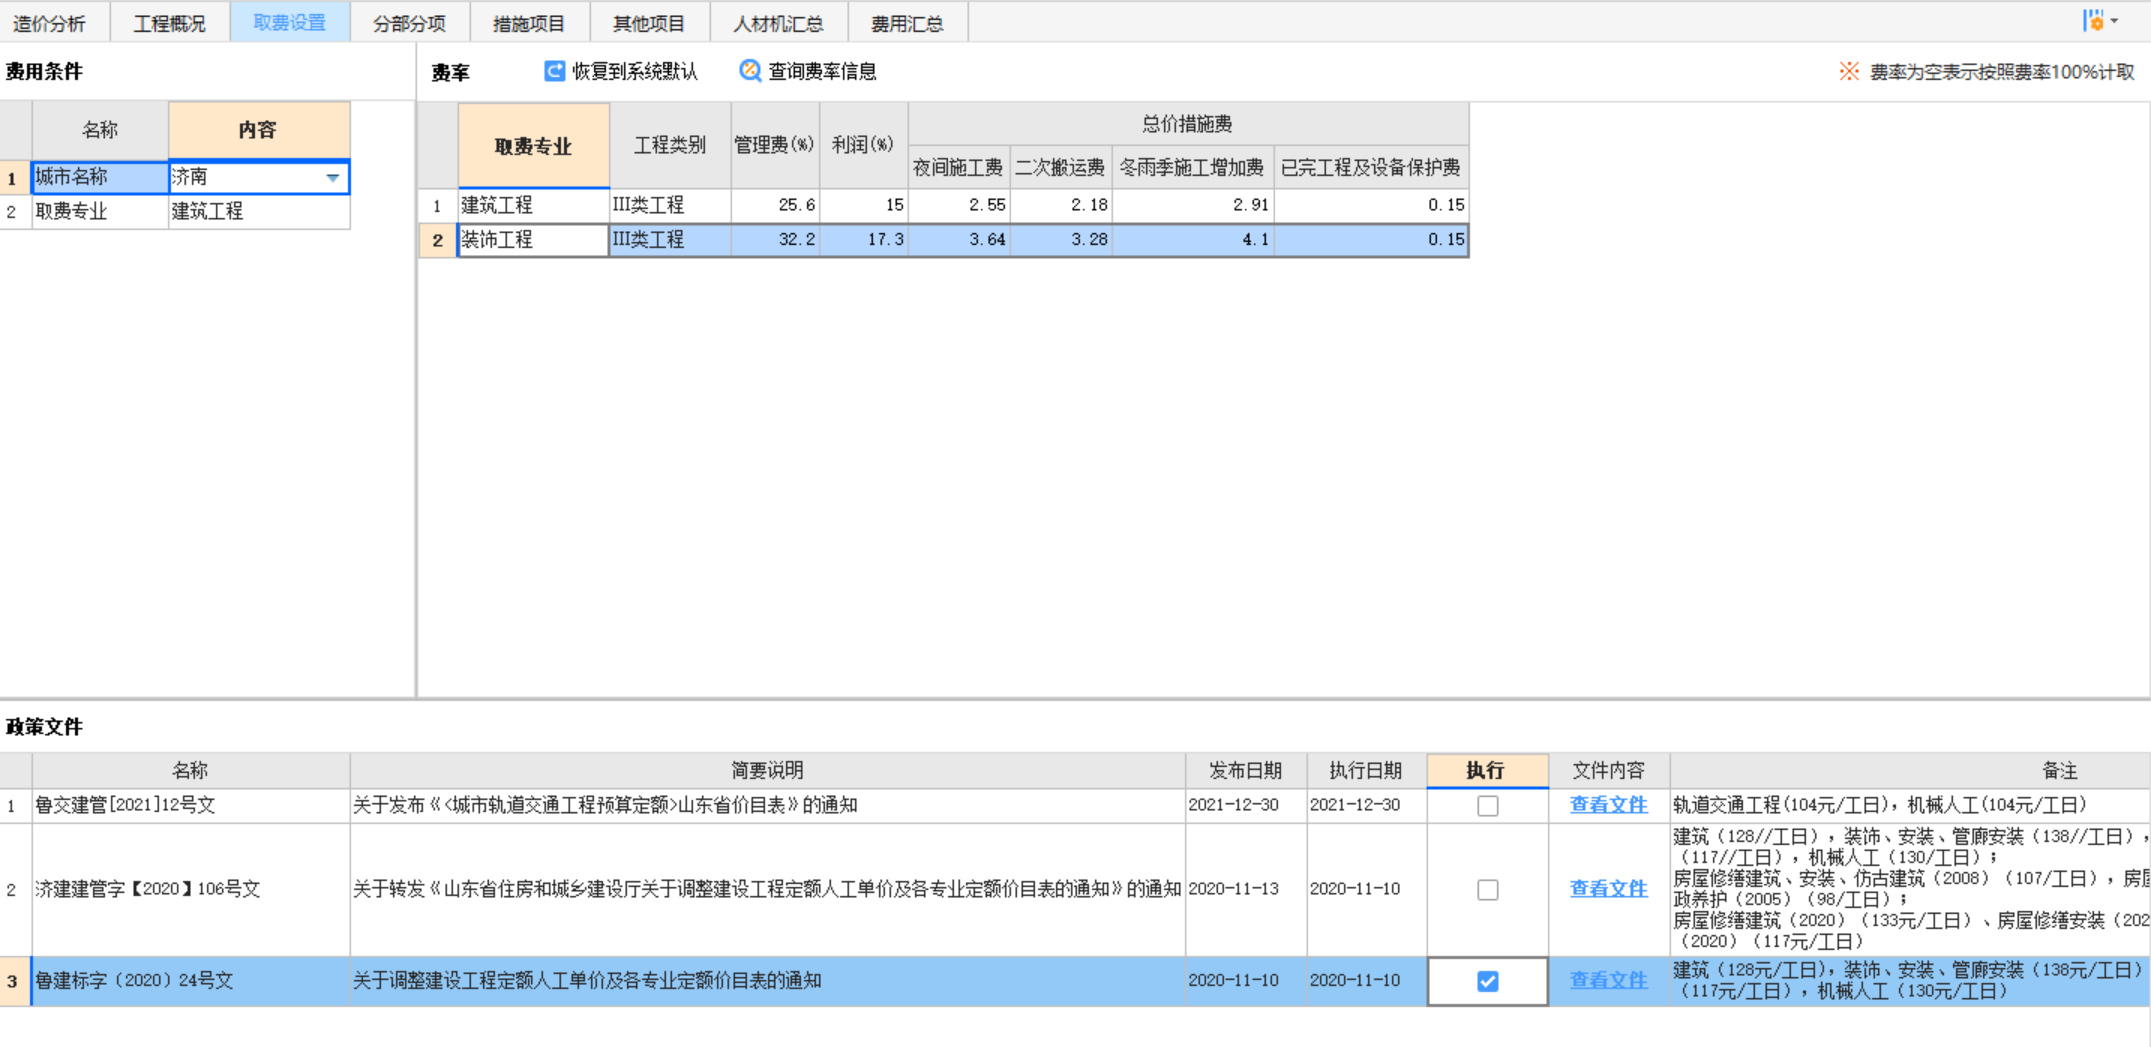Click the 已完工程及设备保护费 column header
2151x1047 pixels.
pos(1371,168)
